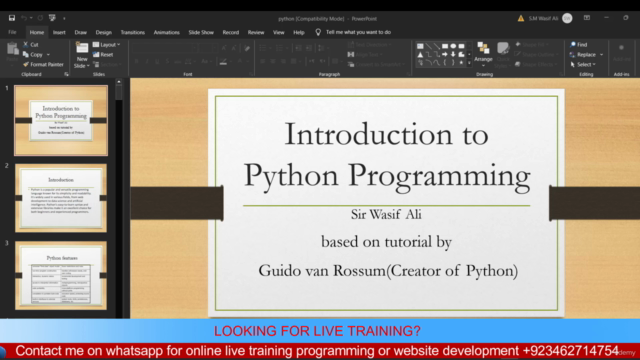This screenshot has width=640, height=360.
Task: Toggle Underline formatting
Action: tap(157, 61)
